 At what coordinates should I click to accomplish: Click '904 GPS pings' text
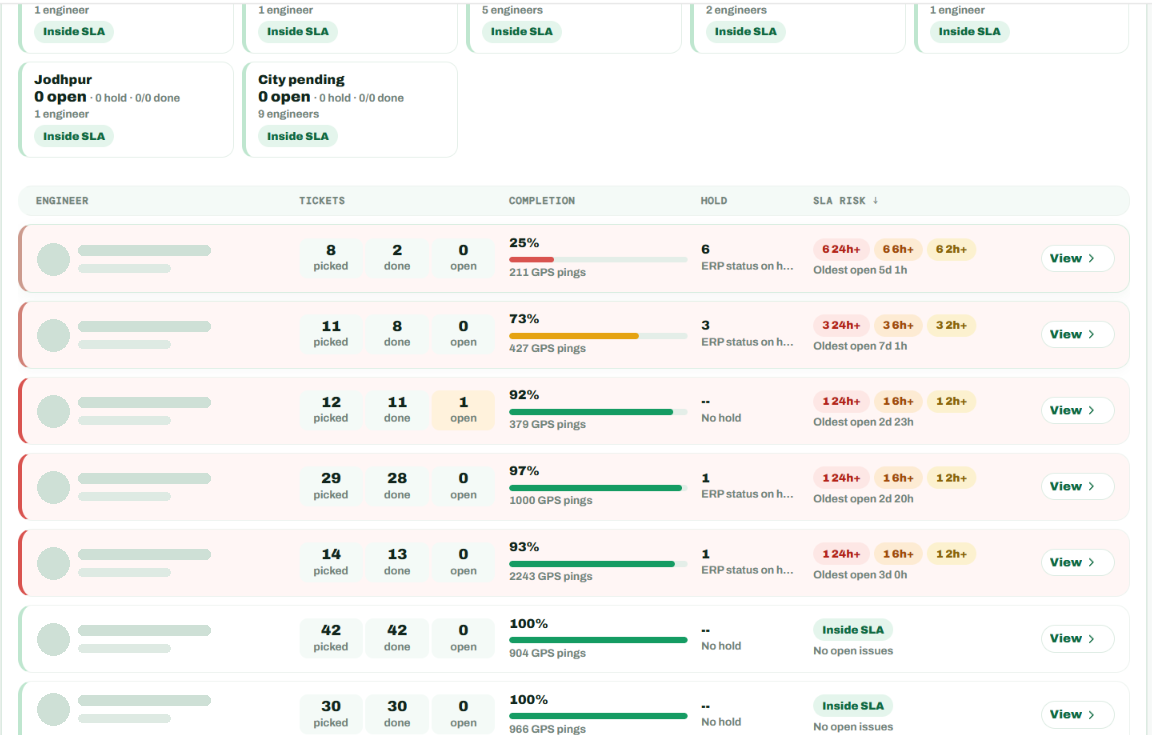[x=547, y=653]
